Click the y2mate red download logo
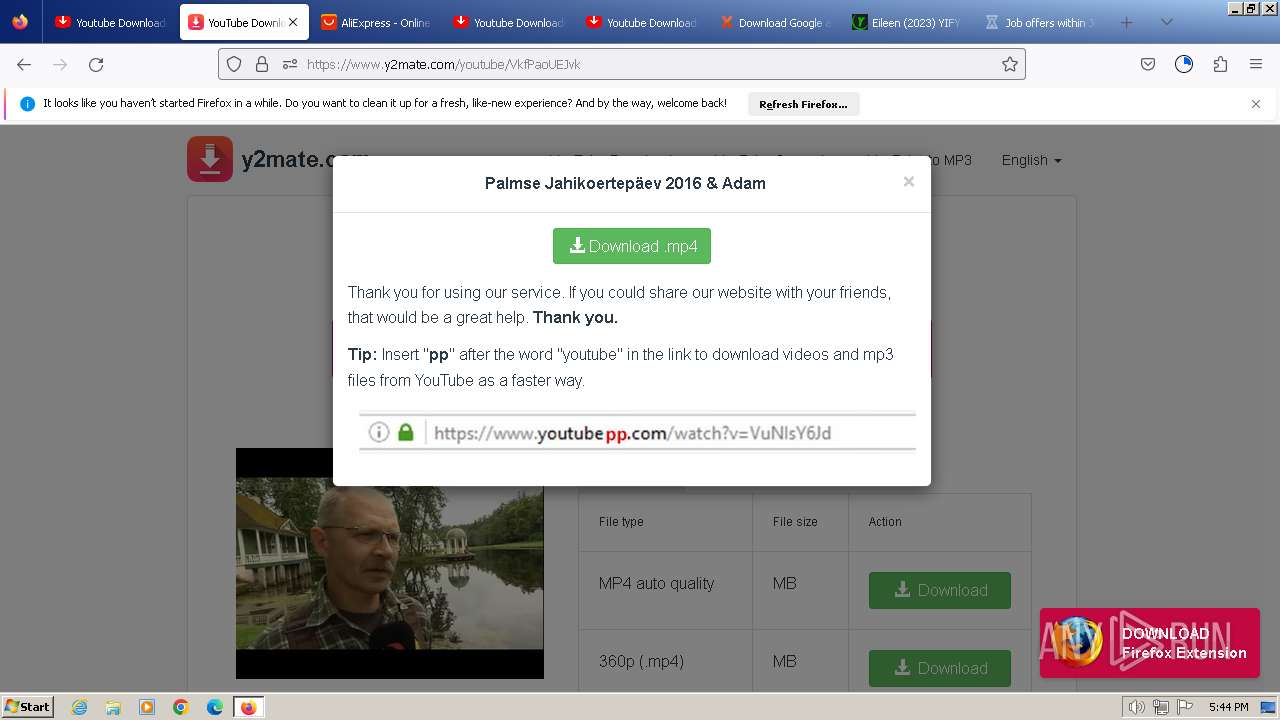 pos(210,159)
